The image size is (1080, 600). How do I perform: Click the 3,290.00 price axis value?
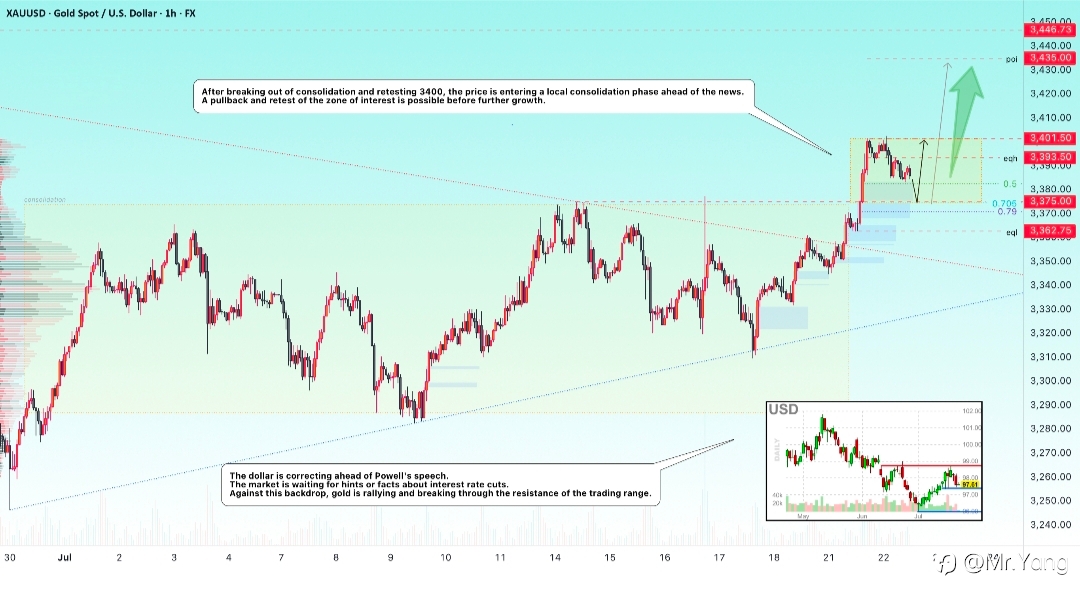[1050, 404]
